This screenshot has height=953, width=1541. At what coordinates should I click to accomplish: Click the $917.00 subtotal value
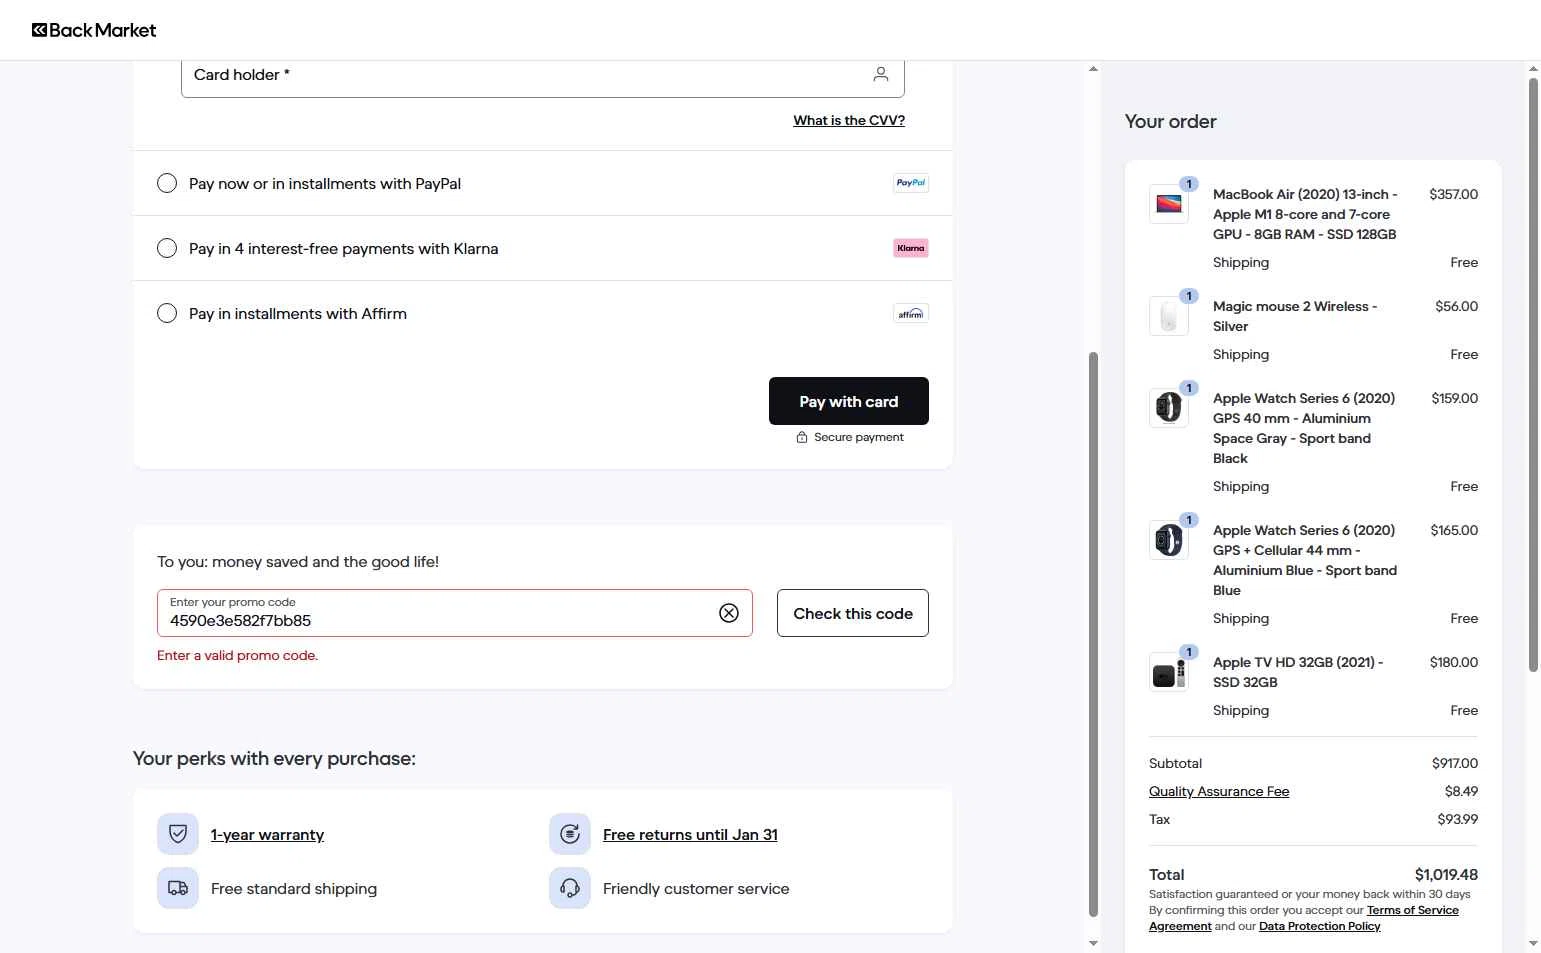pyautogui.click(x=1455, y=763)
